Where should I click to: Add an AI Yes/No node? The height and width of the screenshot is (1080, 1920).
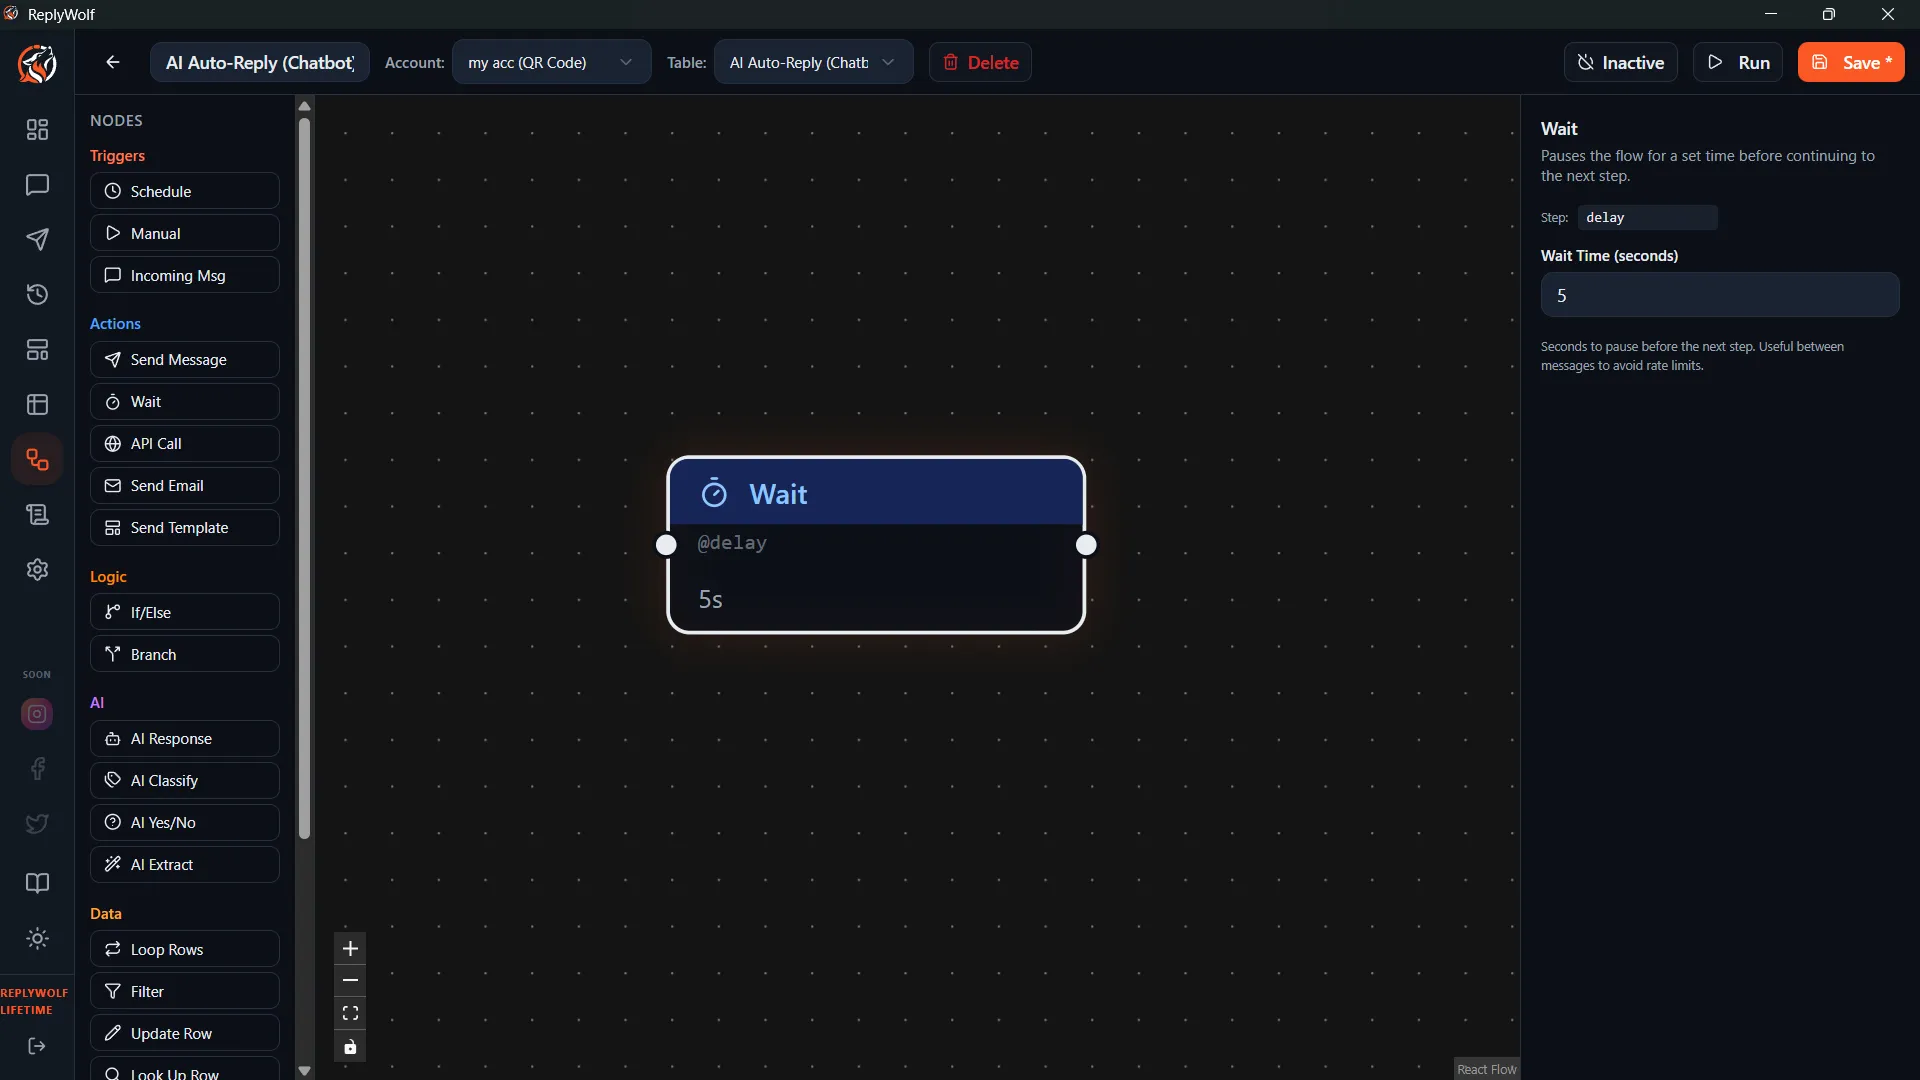point(185,823)
